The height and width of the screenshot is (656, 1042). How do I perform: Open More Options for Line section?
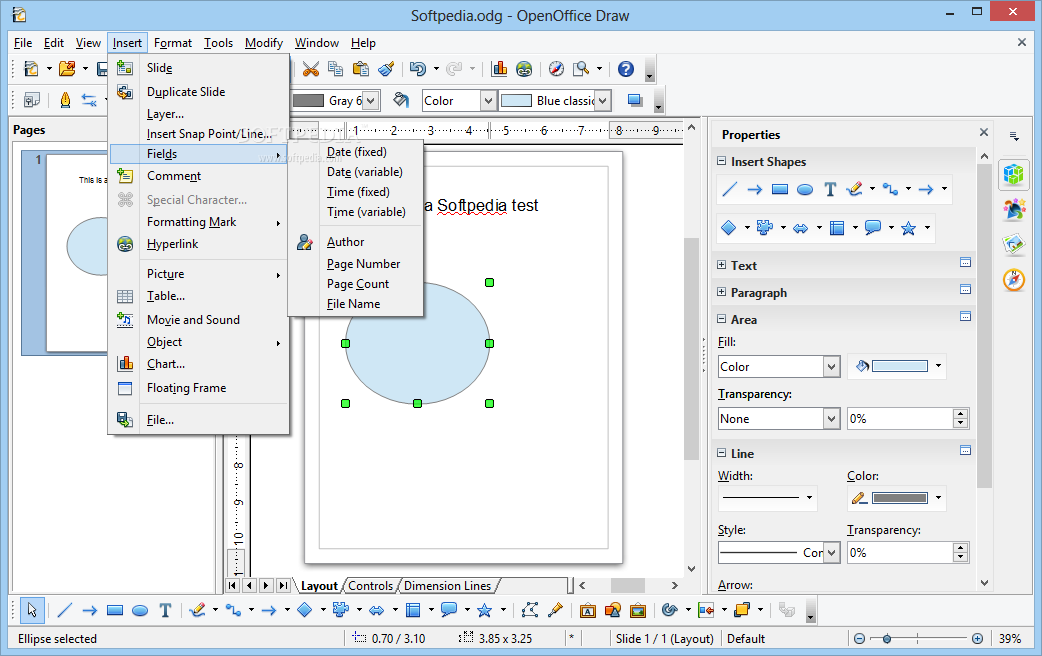966,451
